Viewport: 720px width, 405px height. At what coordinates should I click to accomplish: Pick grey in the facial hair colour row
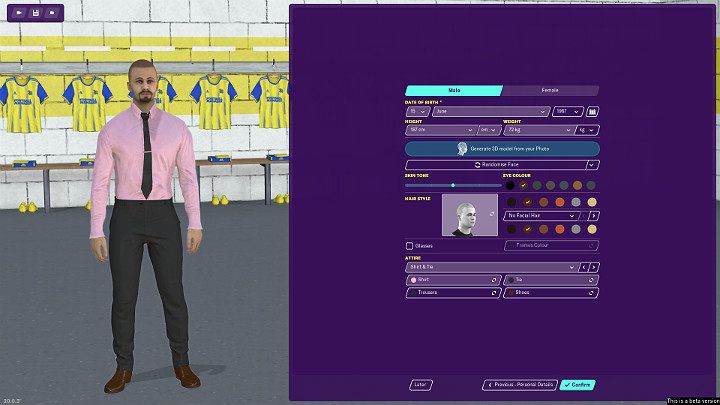tap(576, 229)
